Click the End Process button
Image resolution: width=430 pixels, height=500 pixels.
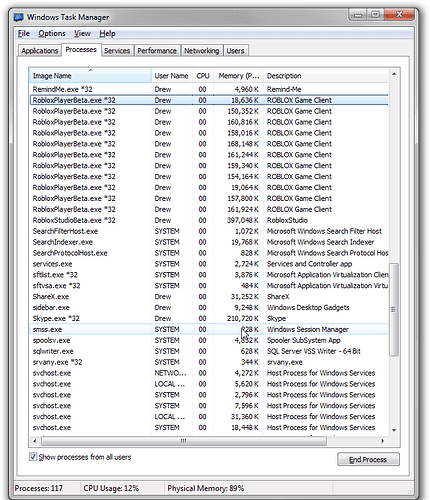pyautogui.click(x=368, y=459)
